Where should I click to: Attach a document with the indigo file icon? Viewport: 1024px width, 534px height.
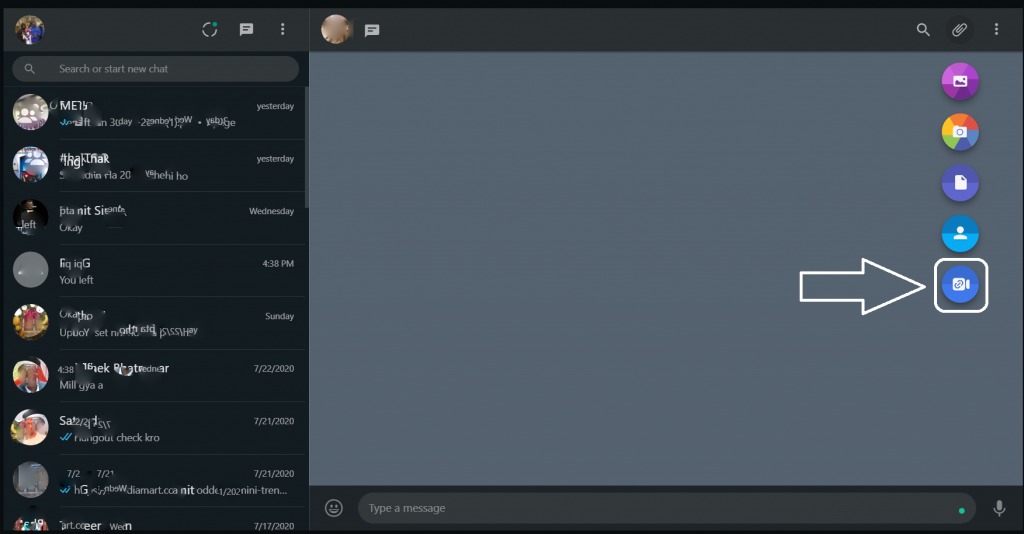(x=960, y=183)
